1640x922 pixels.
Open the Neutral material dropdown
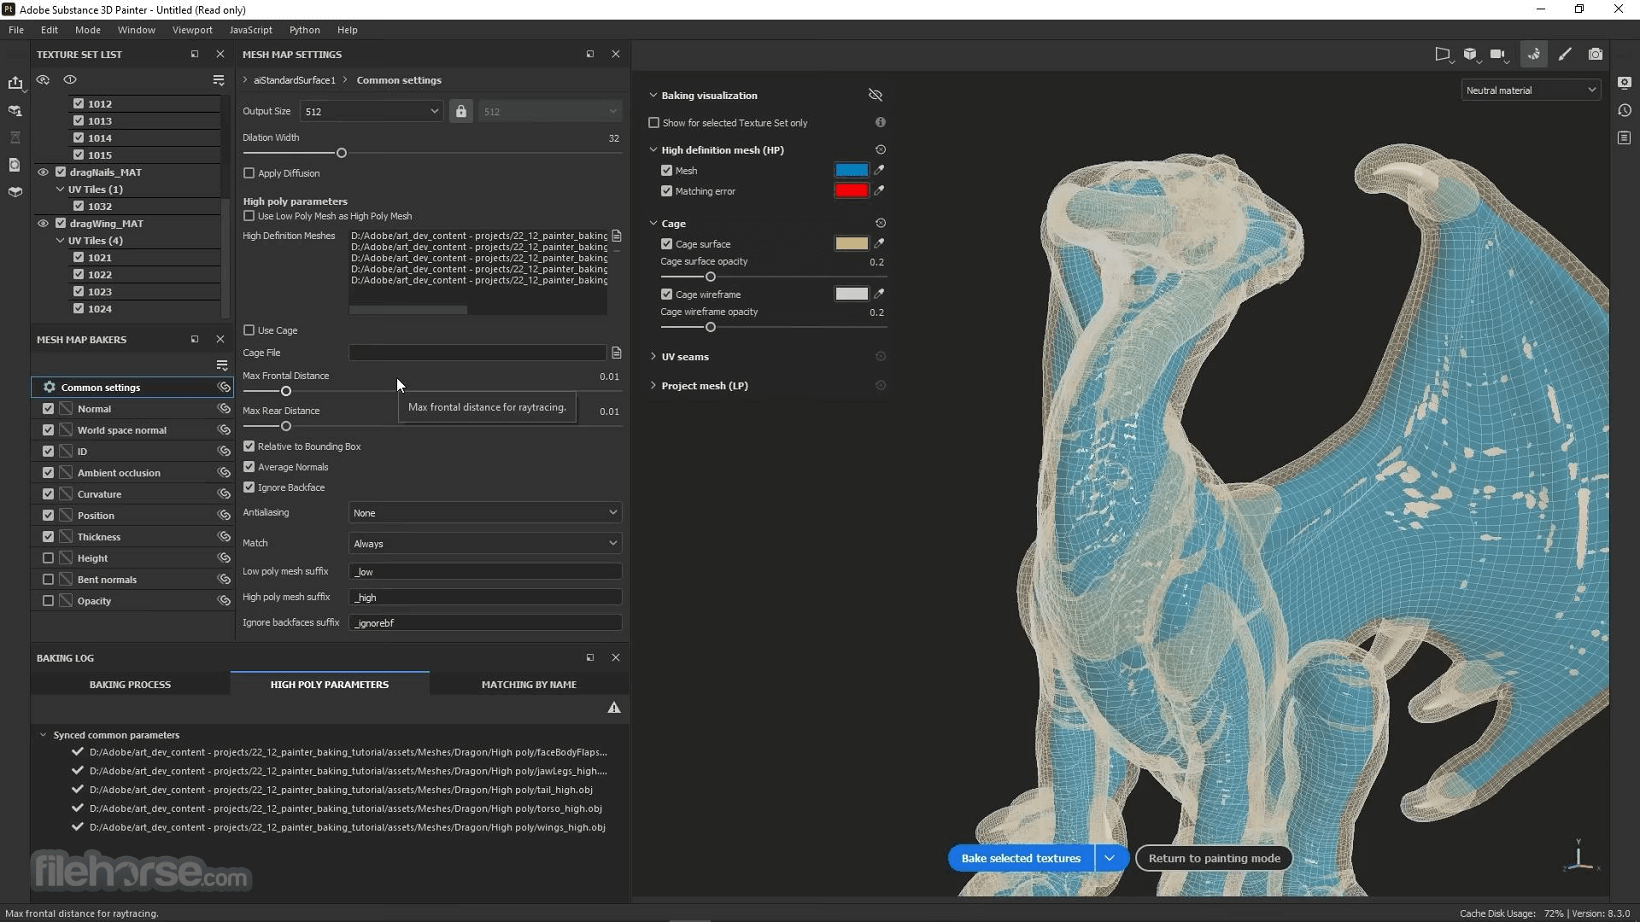(x=1530, y=90)
